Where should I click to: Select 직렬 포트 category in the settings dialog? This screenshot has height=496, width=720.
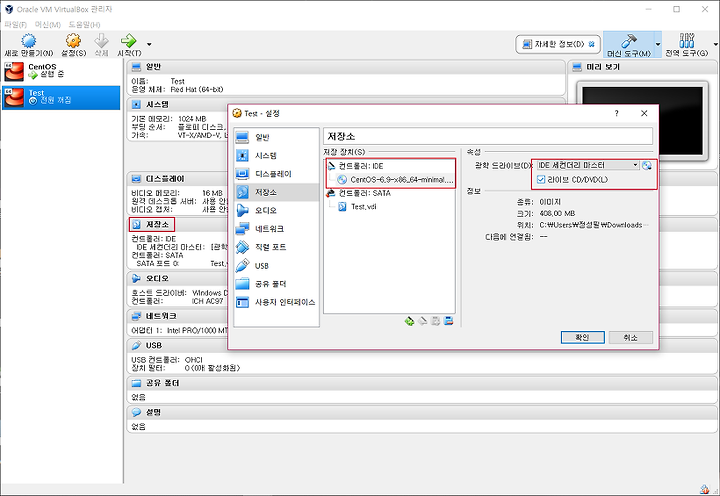click(276, 248)
